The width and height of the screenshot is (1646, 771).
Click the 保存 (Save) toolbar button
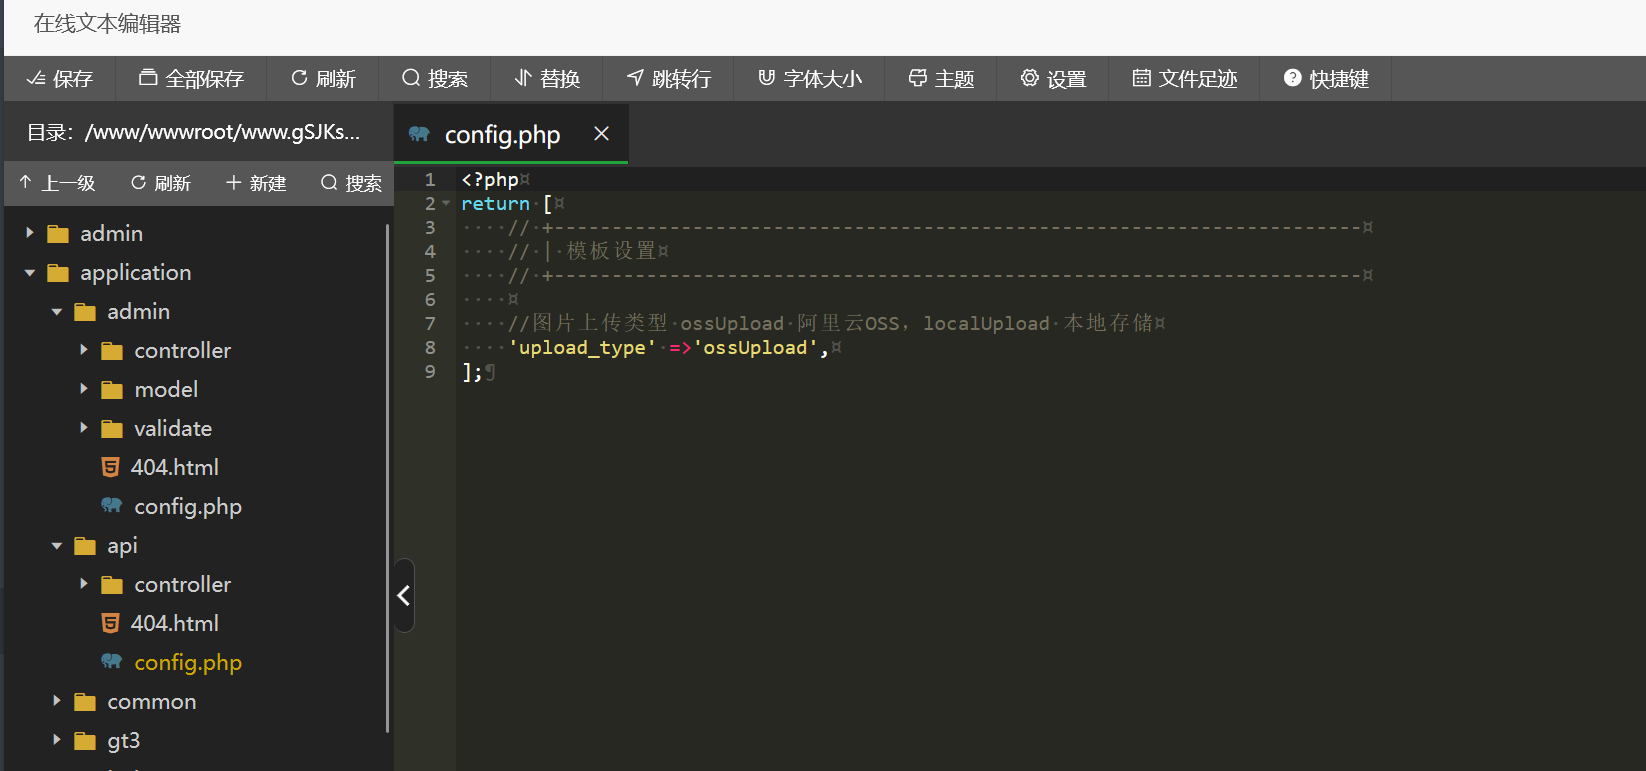pyautogui.click(x=59, y=79)
